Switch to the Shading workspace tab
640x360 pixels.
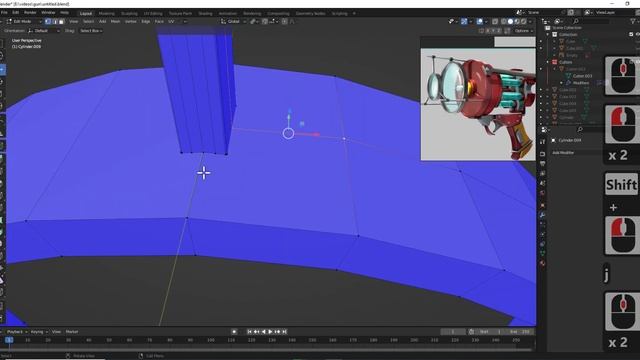[205, 13]
